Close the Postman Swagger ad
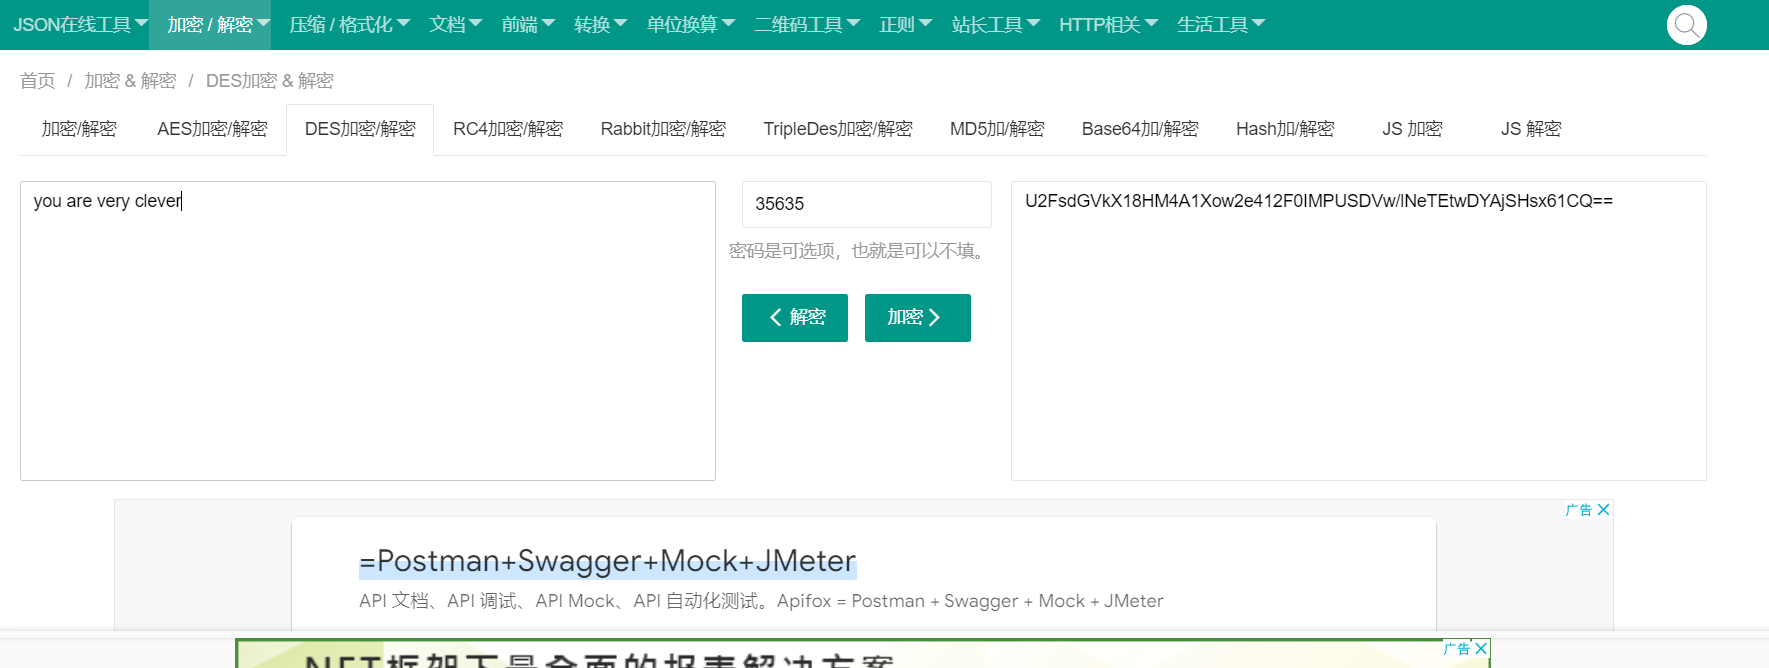Image resolution: width=1769 pixels, height=668 pixels. pos(1603,510)
